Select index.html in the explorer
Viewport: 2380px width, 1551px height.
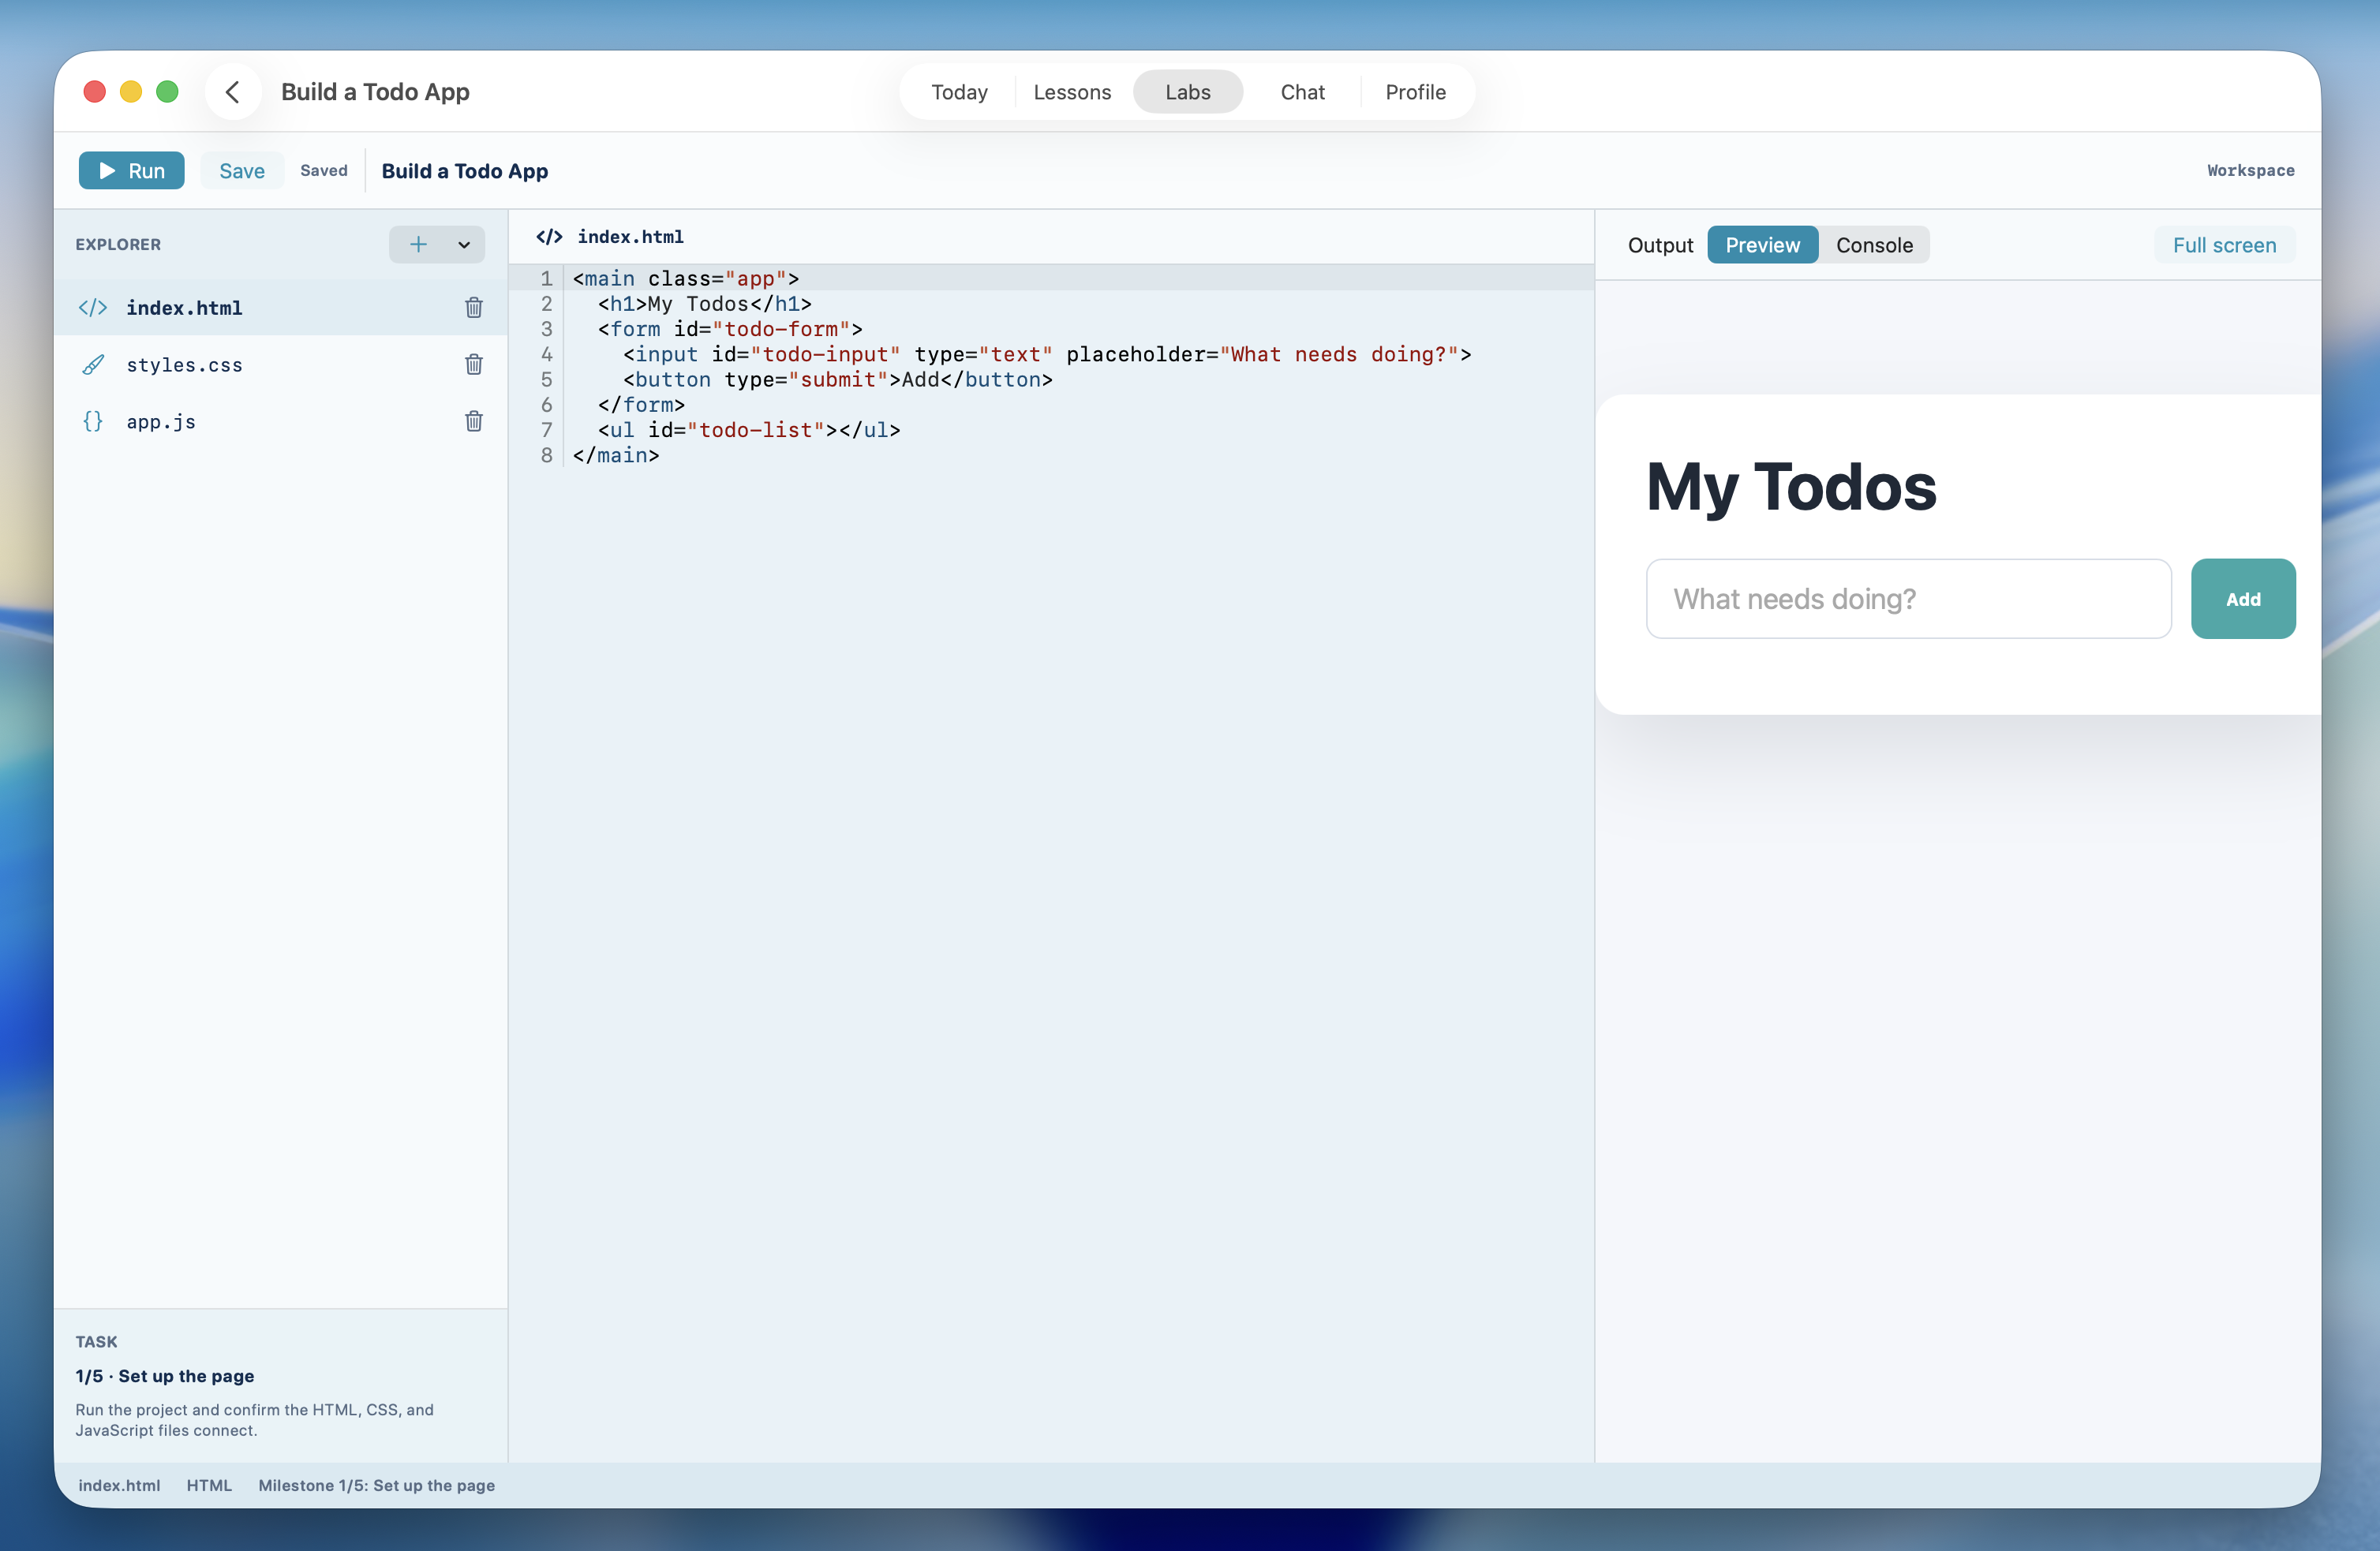coord(281,308)
